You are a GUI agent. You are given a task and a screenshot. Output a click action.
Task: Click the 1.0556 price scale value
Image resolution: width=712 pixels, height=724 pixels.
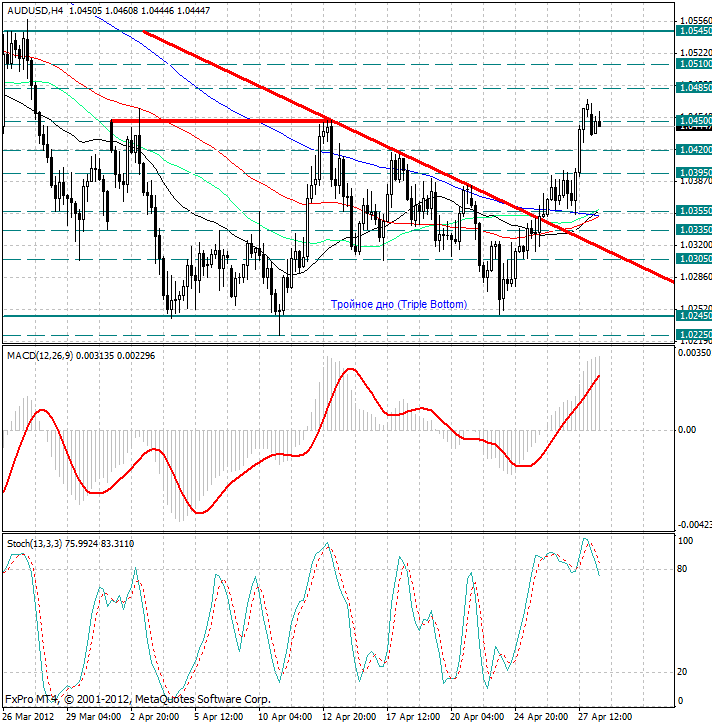[x=695, y=21]
